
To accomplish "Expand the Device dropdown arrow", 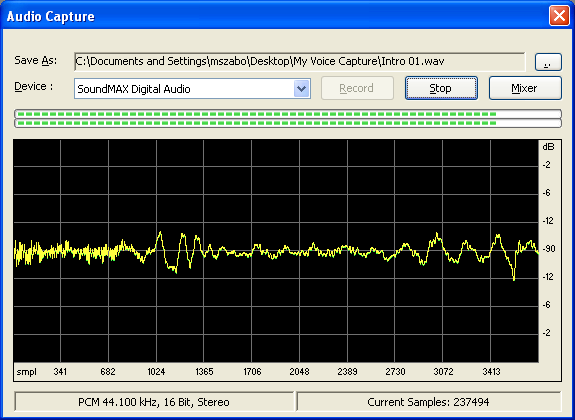I will (301, 89).
